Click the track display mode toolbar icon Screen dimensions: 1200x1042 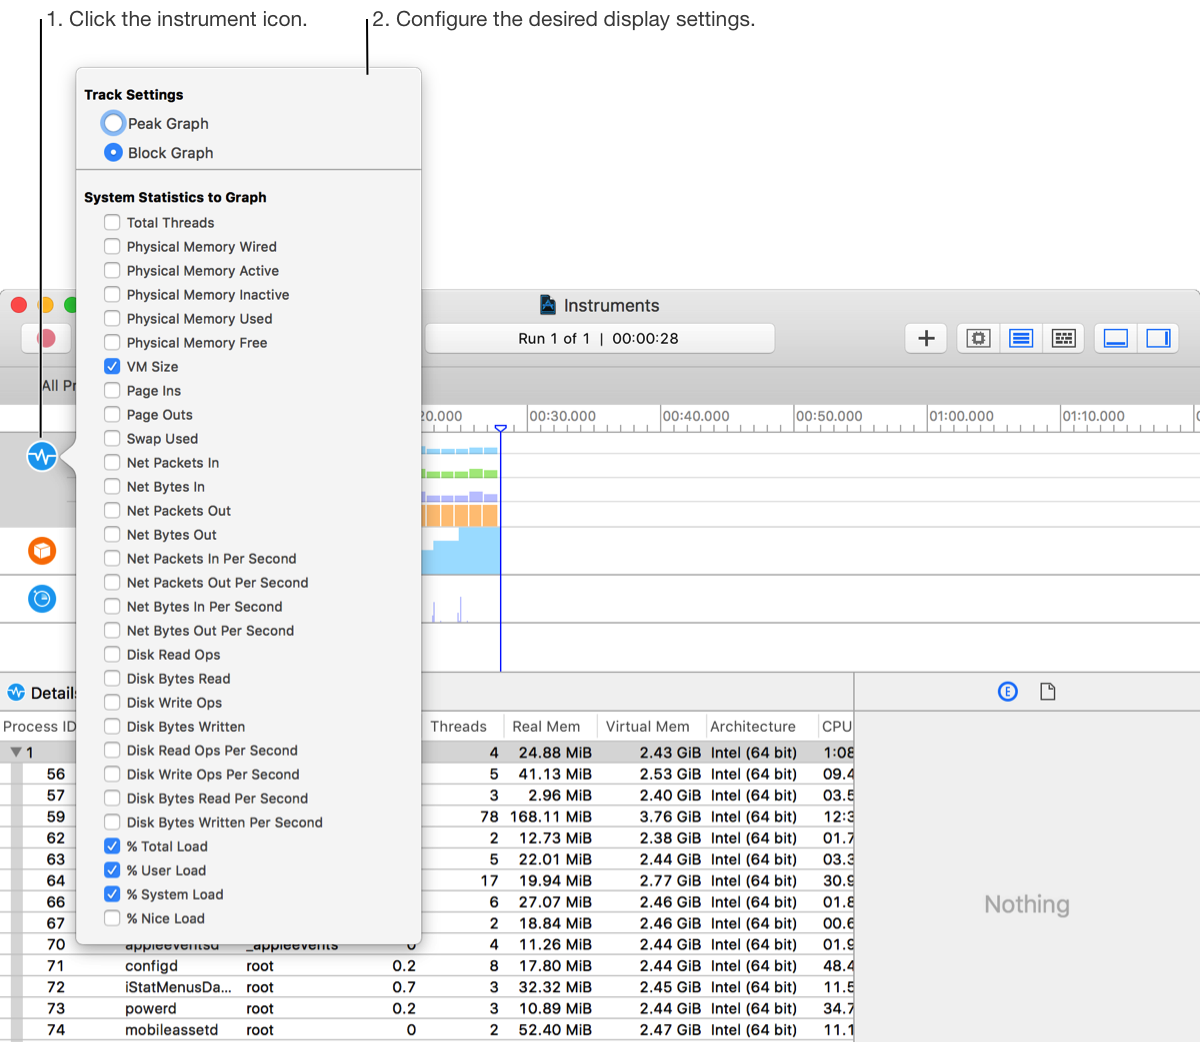(x=1020, y=338)
